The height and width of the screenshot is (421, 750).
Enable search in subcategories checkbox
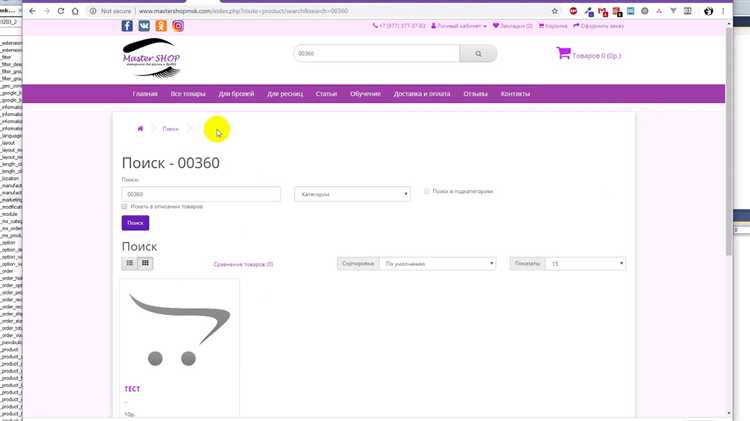click(x=427, y=190)
